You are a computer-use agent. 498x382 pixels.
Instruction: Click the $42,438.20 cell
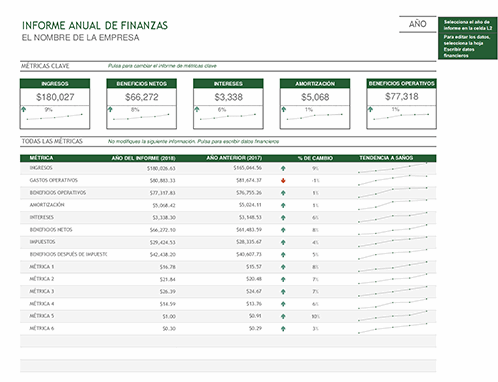(x=162, y=255)
